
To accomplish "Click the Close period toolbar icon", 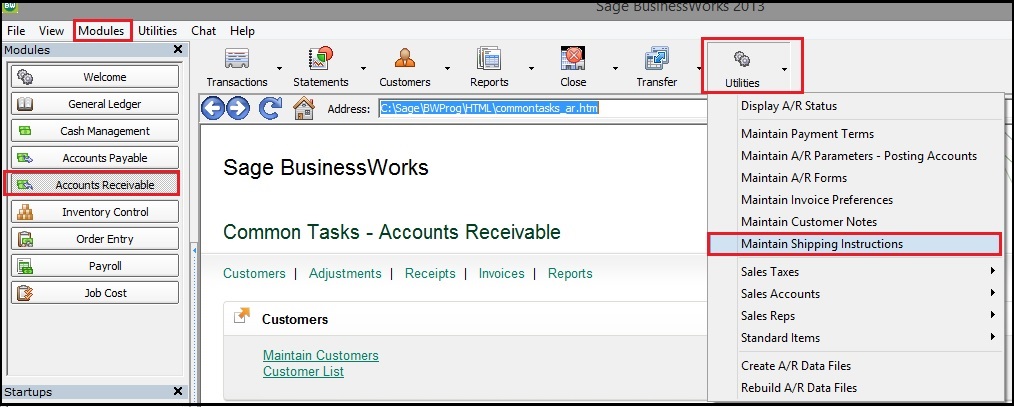I will coord(573,60).
